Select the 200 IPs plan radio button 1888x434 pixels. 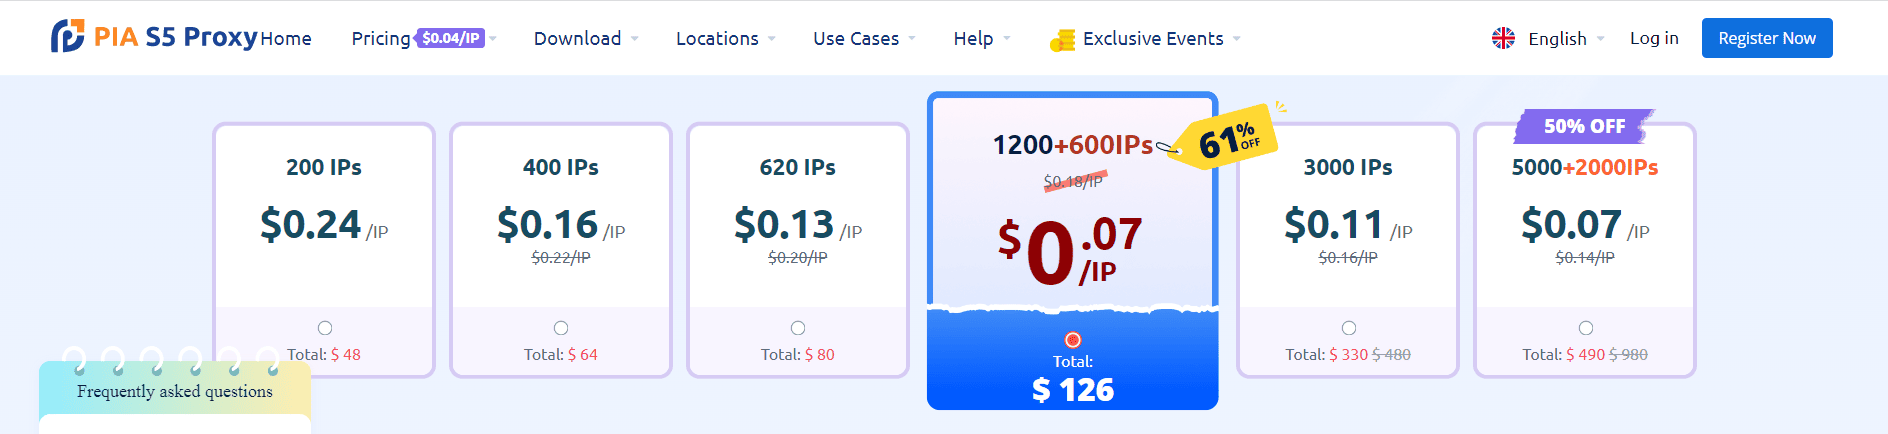(x=325, y=328)
